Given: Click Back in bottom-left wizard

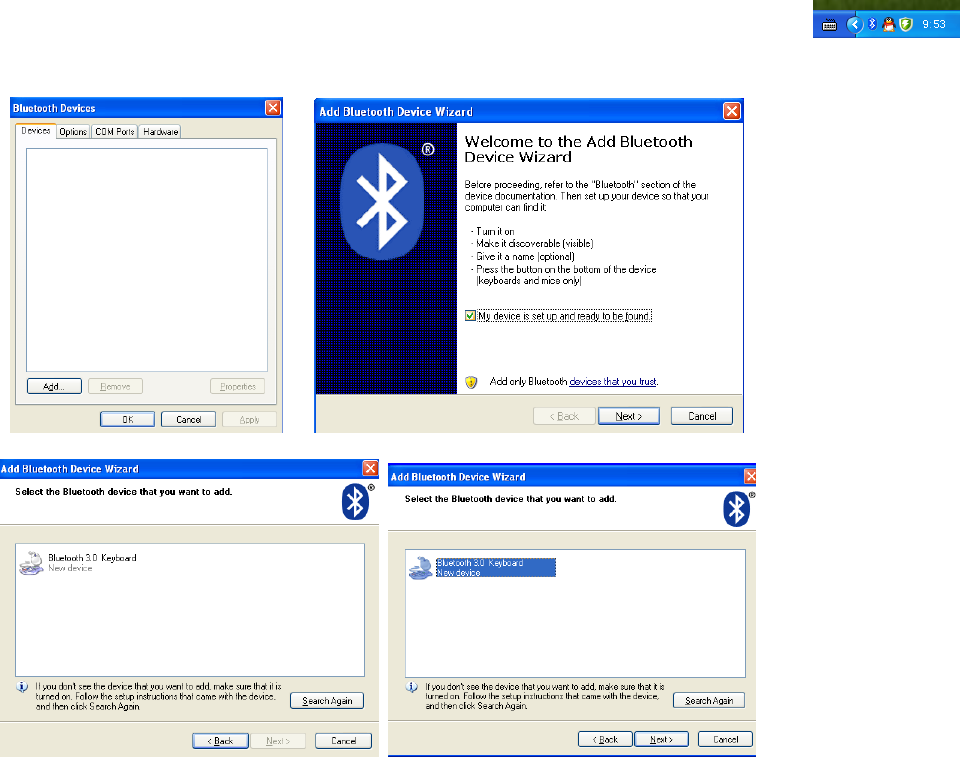Looking at the screenshot, I should tap(220, 740).
